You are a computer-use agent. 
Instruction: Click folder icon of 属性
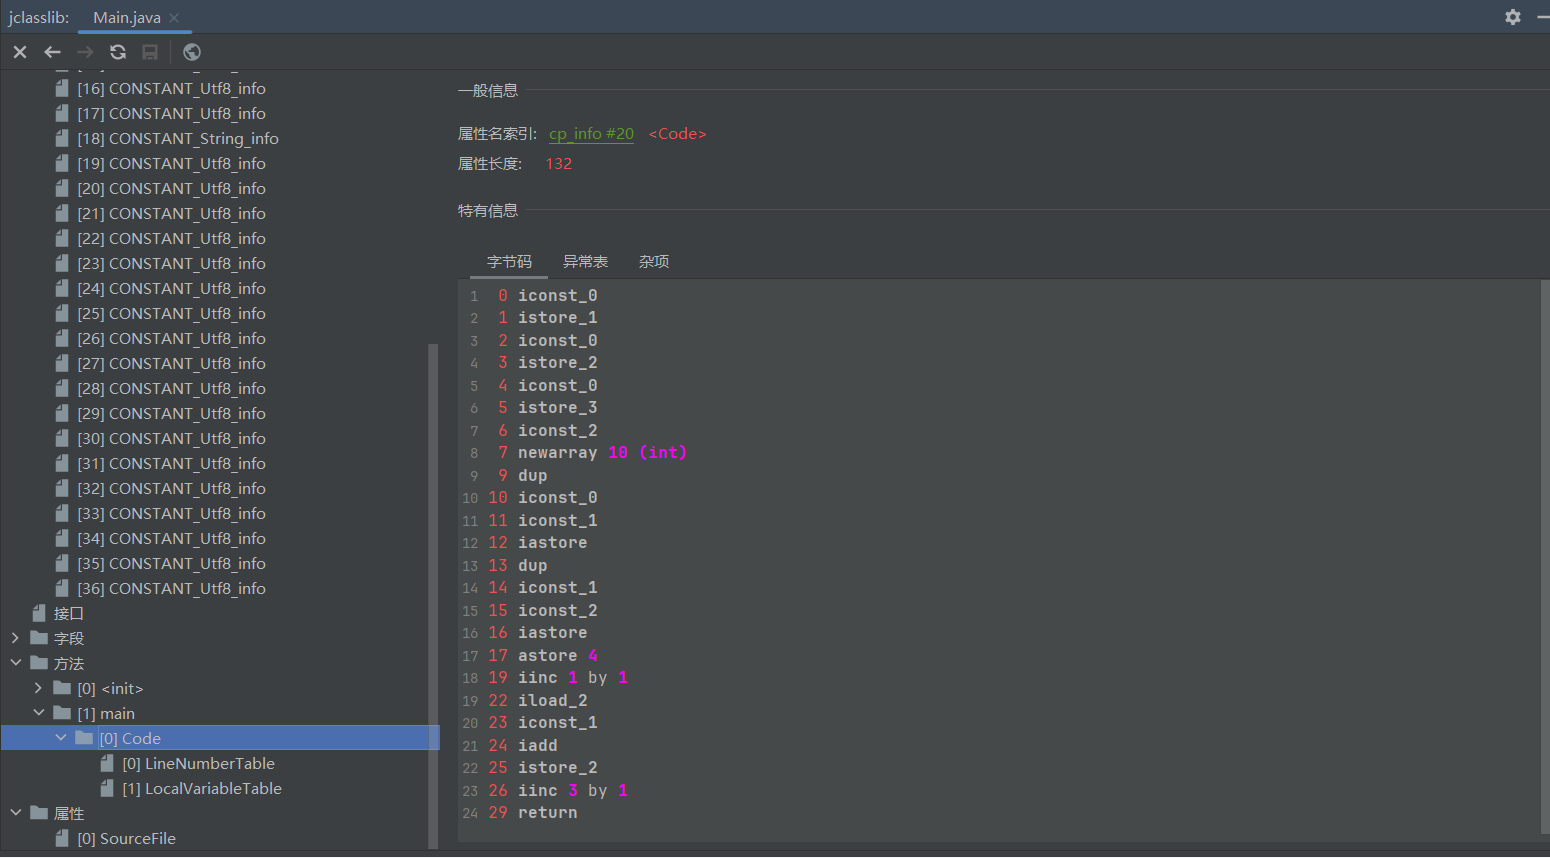click(39, 813)
